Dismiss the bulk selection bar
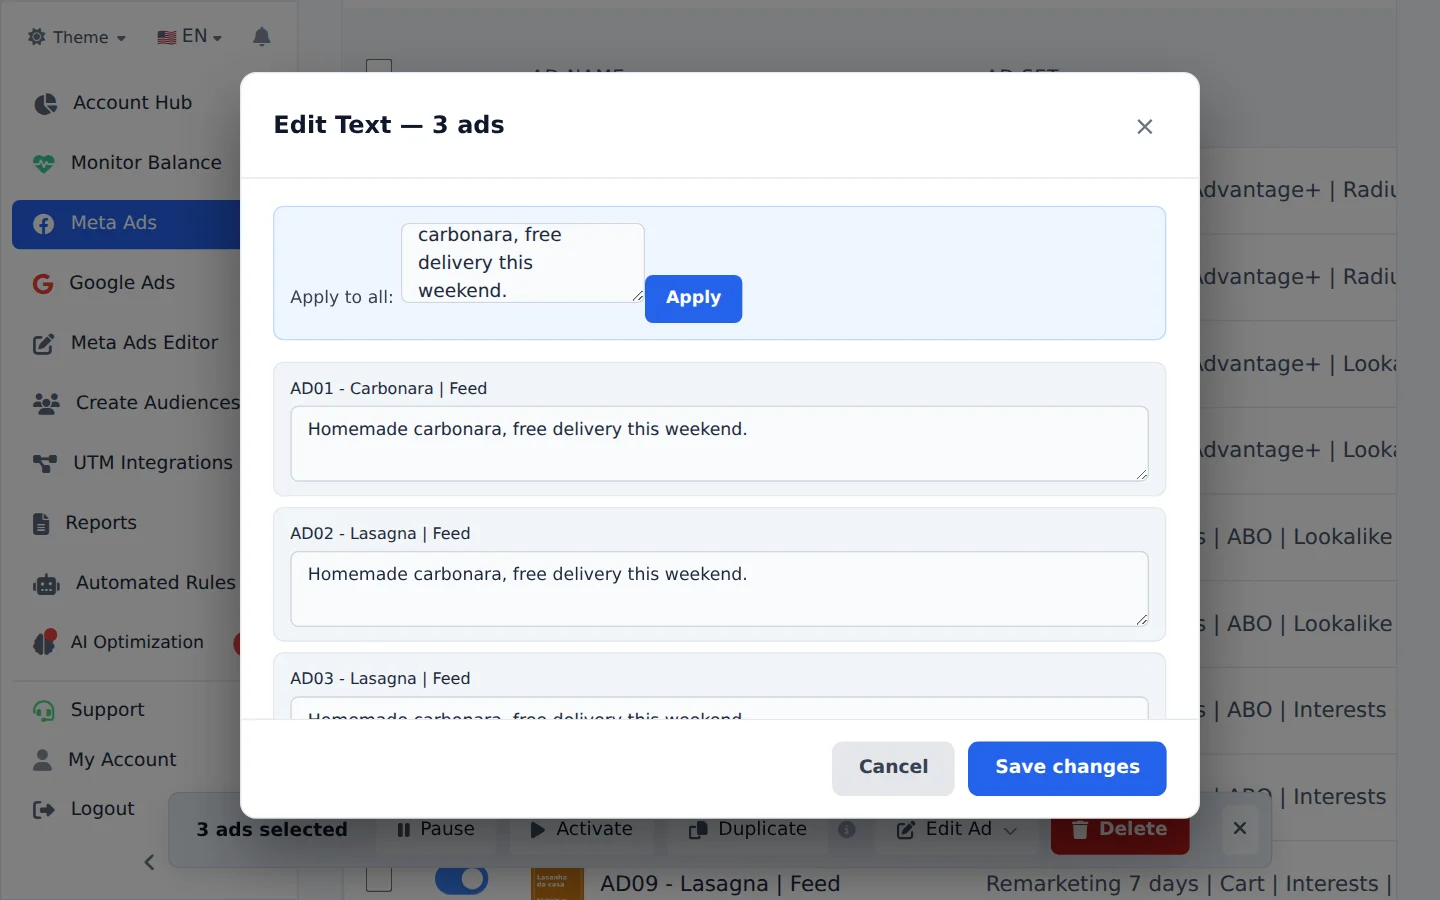Image resolution: width=1440 pixels, height=900 pixels. pos(1240,828)
